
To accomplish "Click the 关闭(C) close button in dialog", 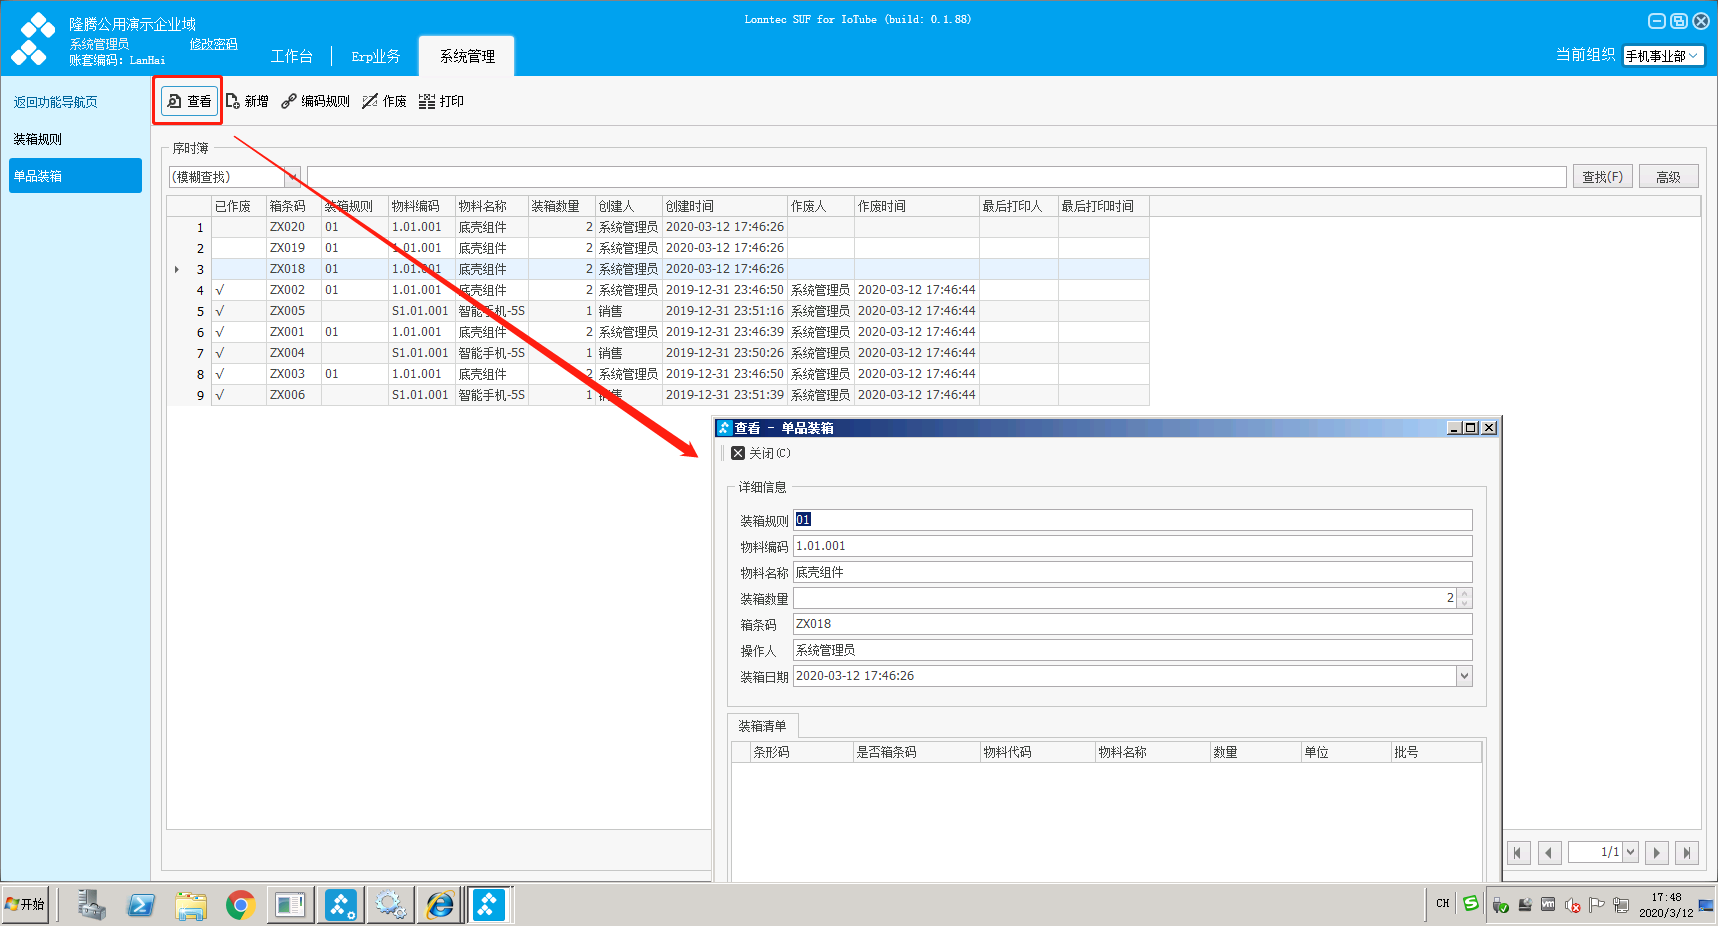I will pos(760,453).
